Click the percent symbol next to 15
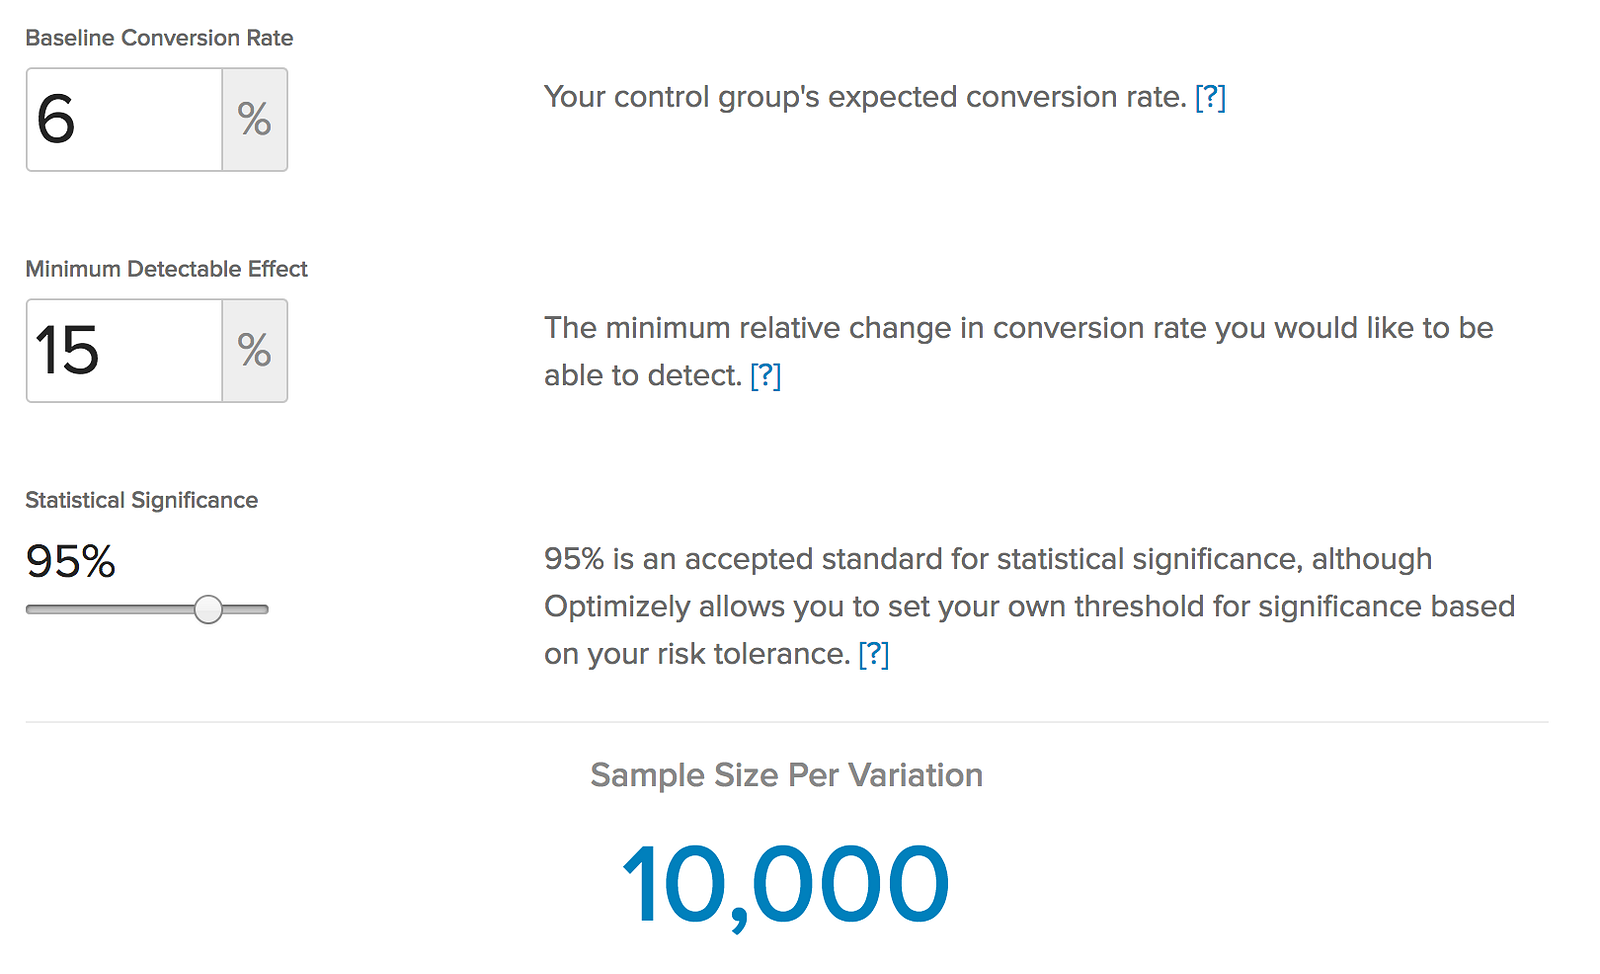1600x974 pixels. (x=255, y=351)
